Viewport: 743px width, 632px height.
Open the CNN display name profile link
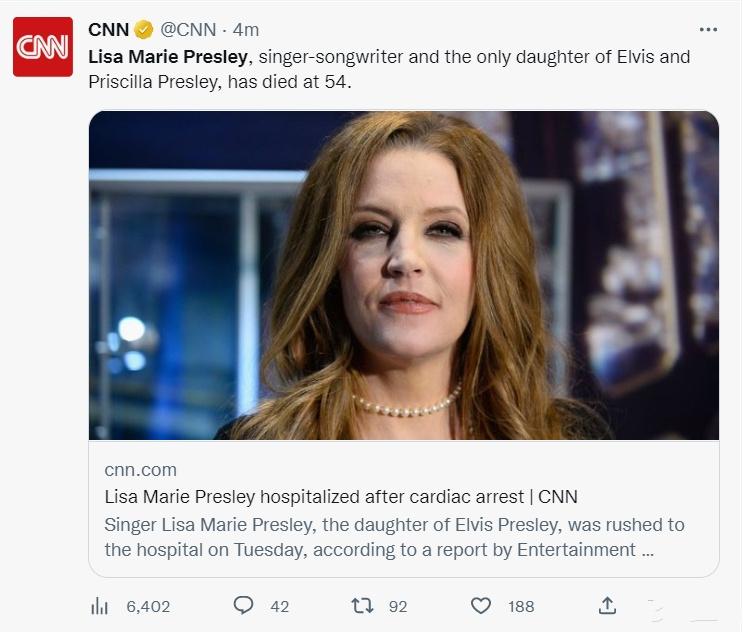(108, 31)
